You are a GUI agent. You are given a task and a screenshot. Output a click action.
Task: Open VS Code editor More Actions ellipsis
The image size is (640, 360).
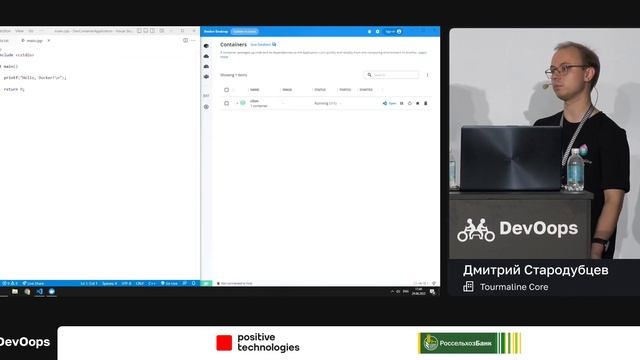coord(193,40)
